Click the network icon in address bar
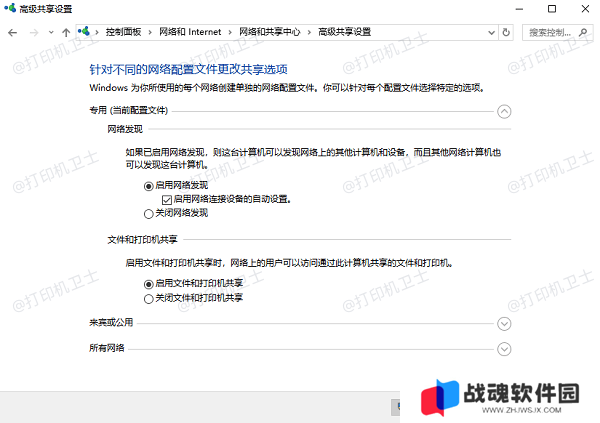Viewport: 600px width, 423px height. (84, 32)
